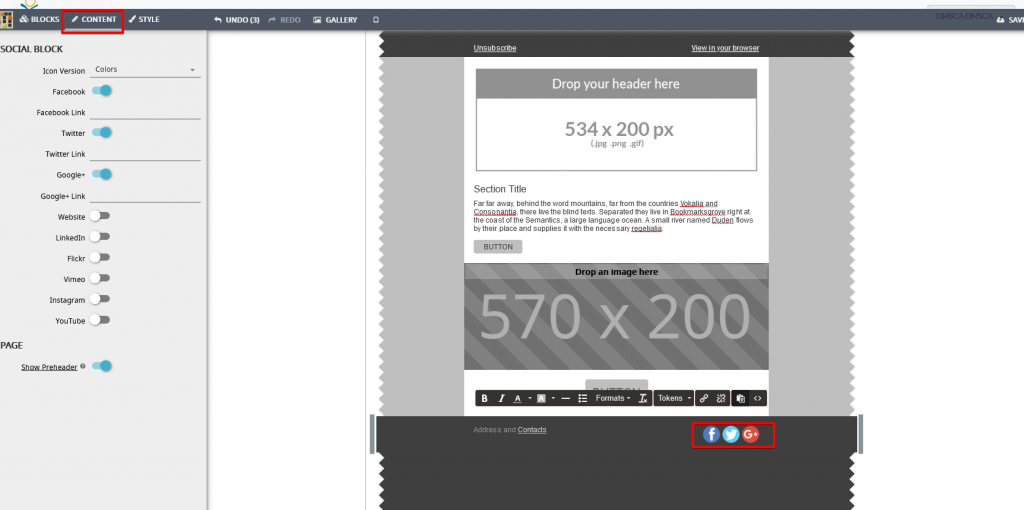Click the Far far away paragraph text
The width and height of the screenshot is (1024, 510).
click(614, 216)
